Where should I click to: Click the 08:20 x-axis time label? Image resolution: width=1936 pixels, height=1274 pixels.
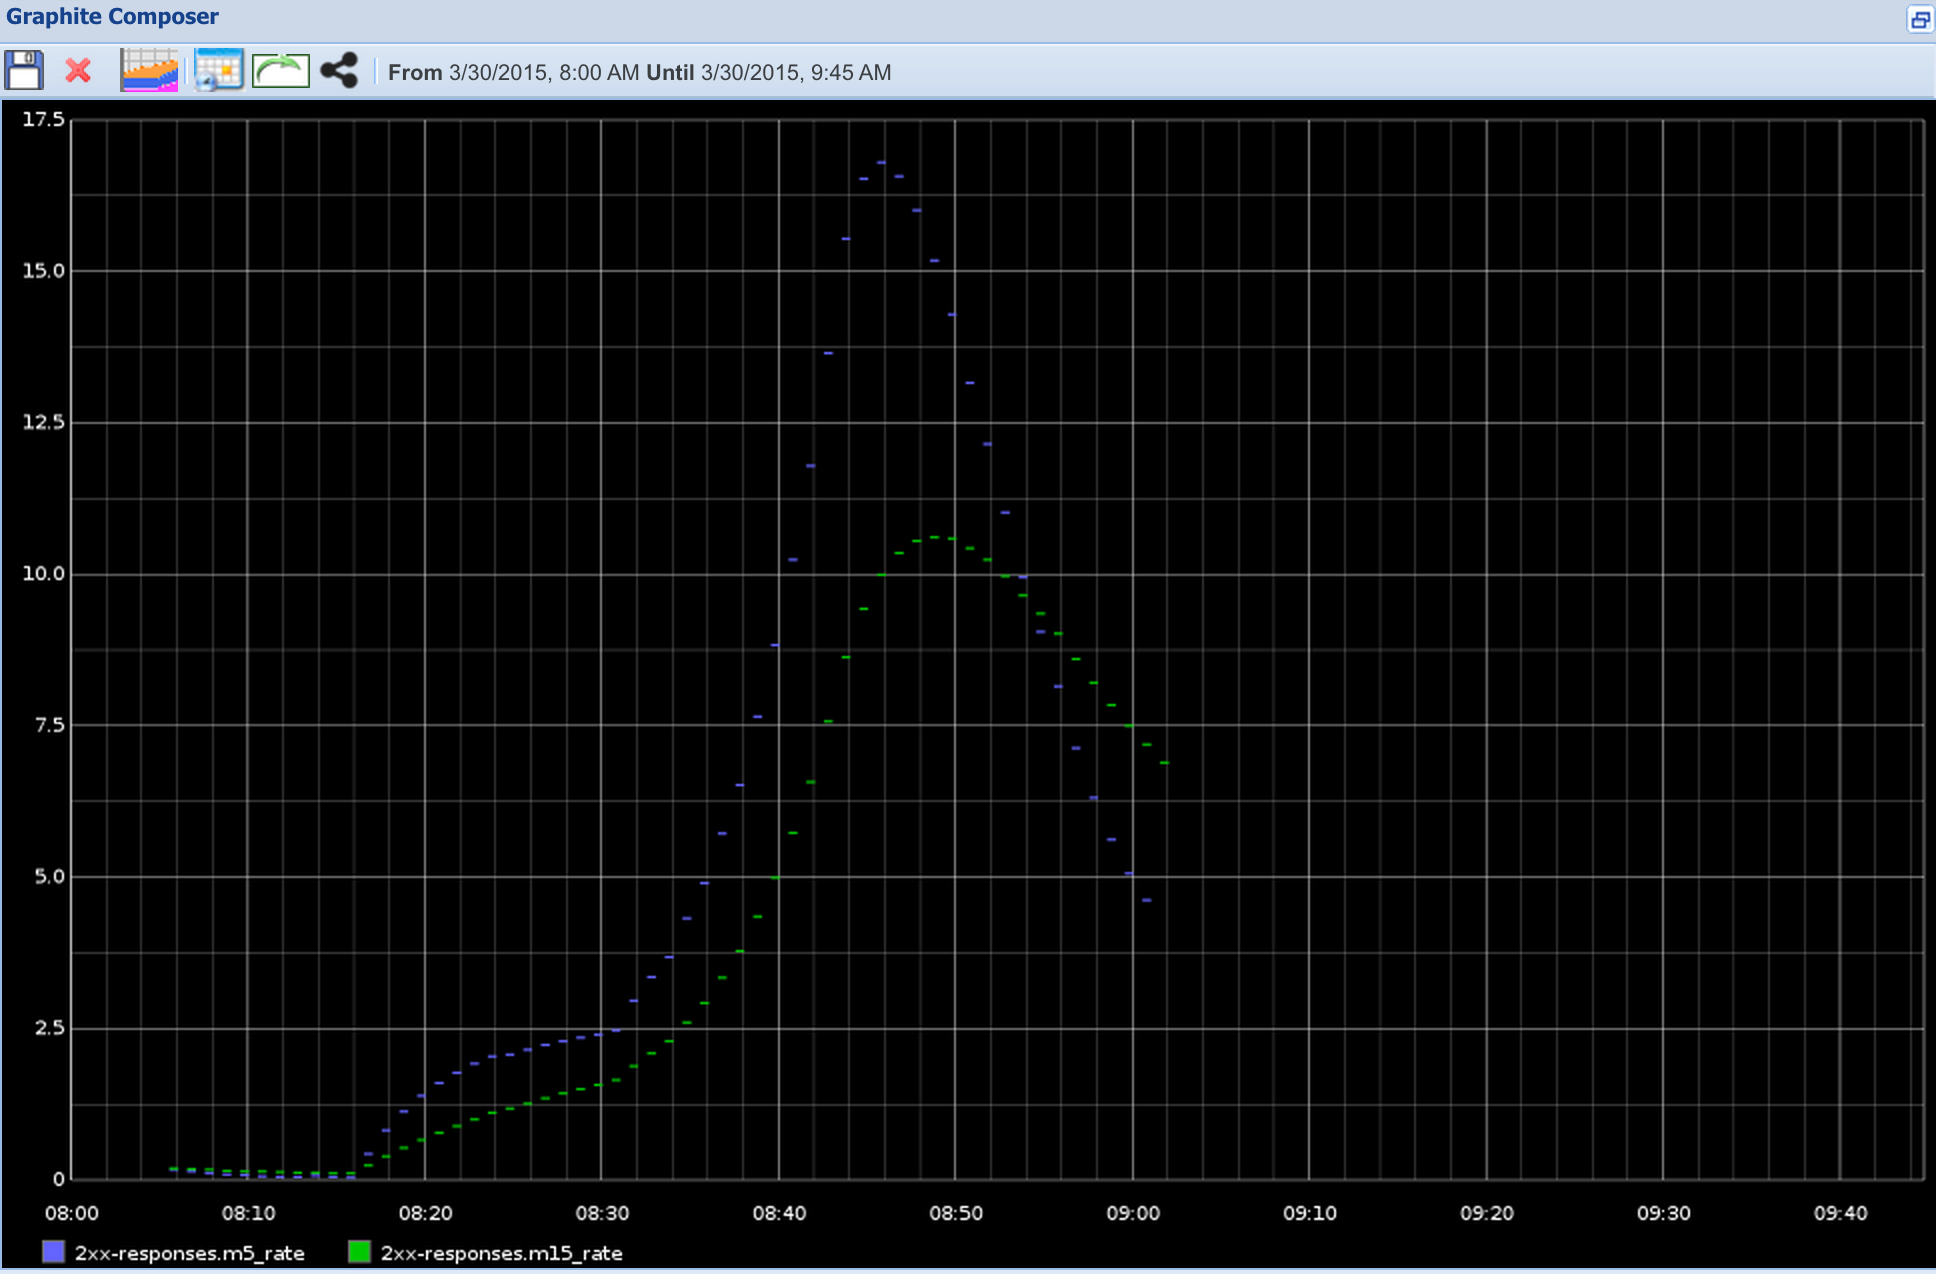tap(425, 1213)
